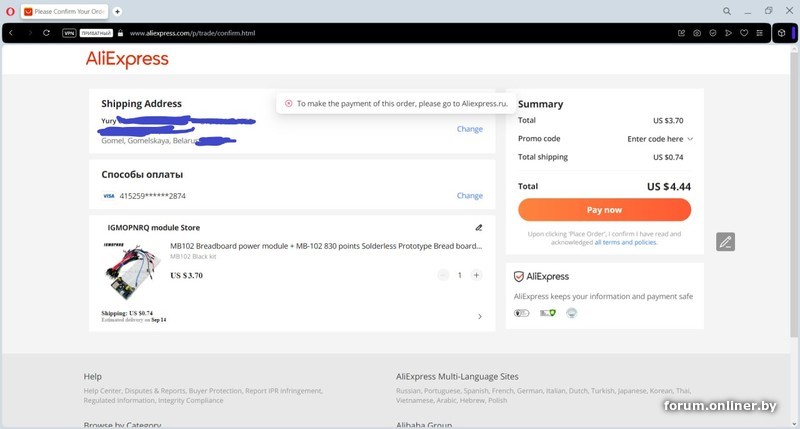The width and height of the screenshot is (800, 429).
Task: Click the orange Pay now button
Action: tap(605, 210)
